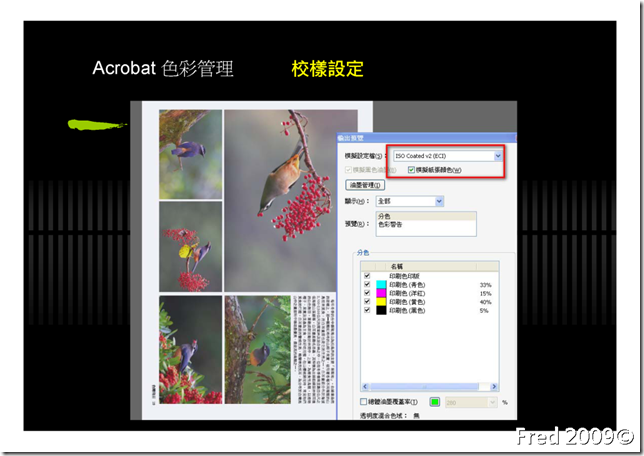Uncheck the magenta 洋紅 plate checkbox
644x456 pixels.
pos(367,293)
